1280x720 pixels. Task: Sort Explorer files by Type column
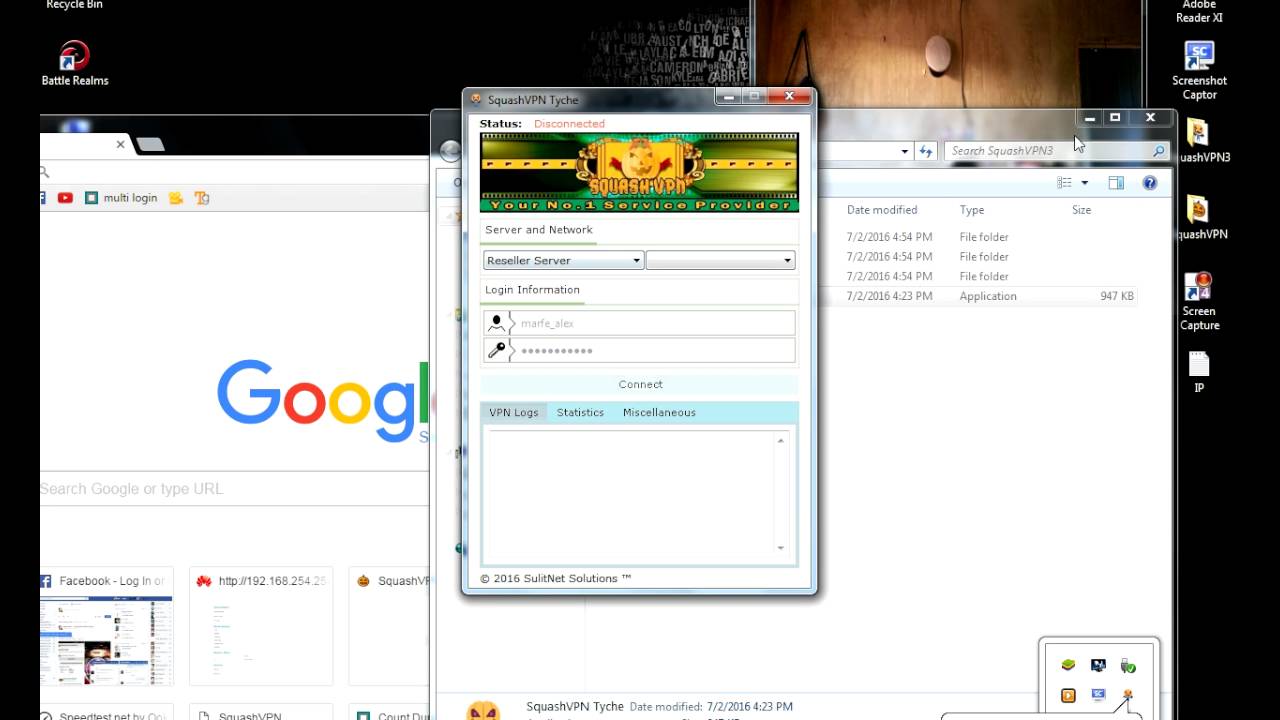click(972, 210)
